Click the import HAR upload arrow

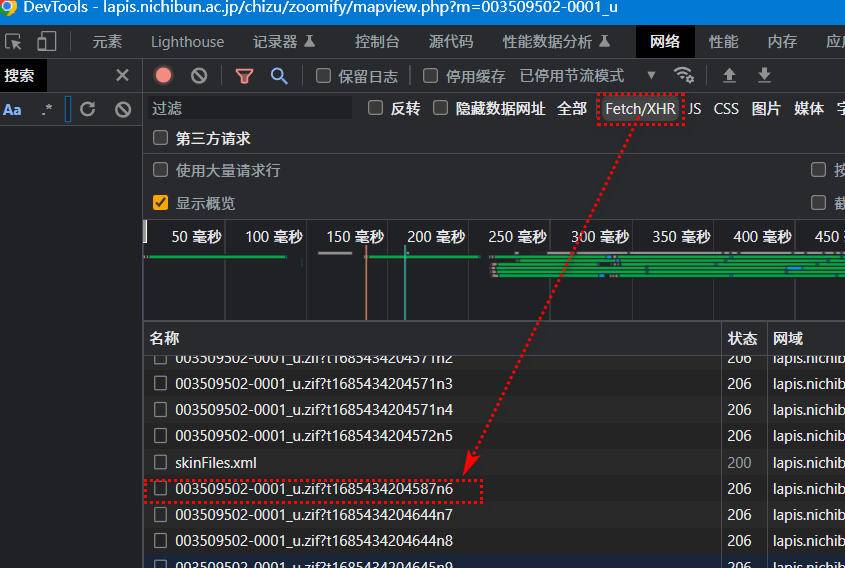[x=729, y=76]
